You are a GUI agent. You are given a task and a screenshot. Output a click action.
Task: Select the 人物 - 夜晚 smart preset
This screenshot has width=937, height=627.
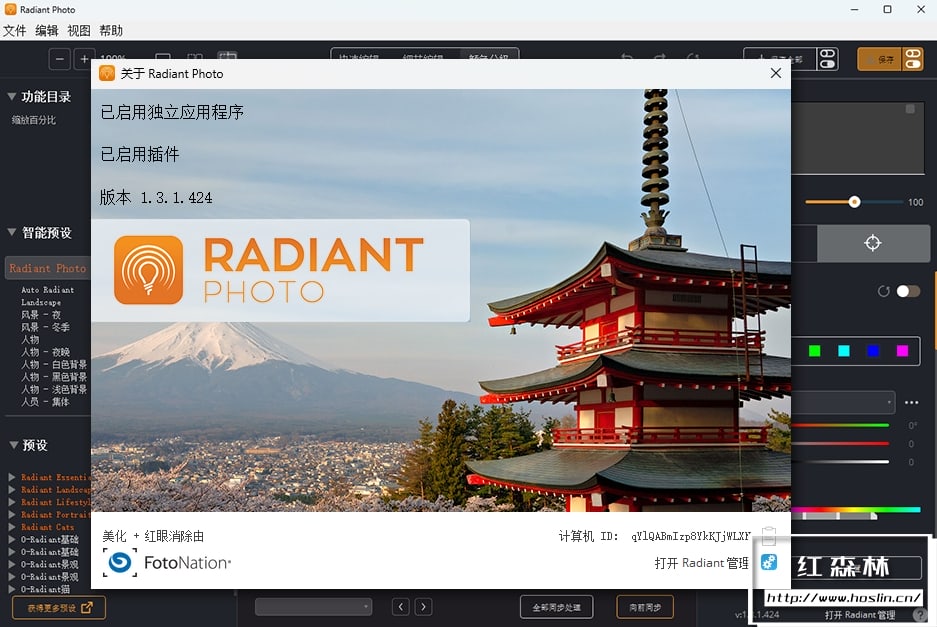[45, 352]
